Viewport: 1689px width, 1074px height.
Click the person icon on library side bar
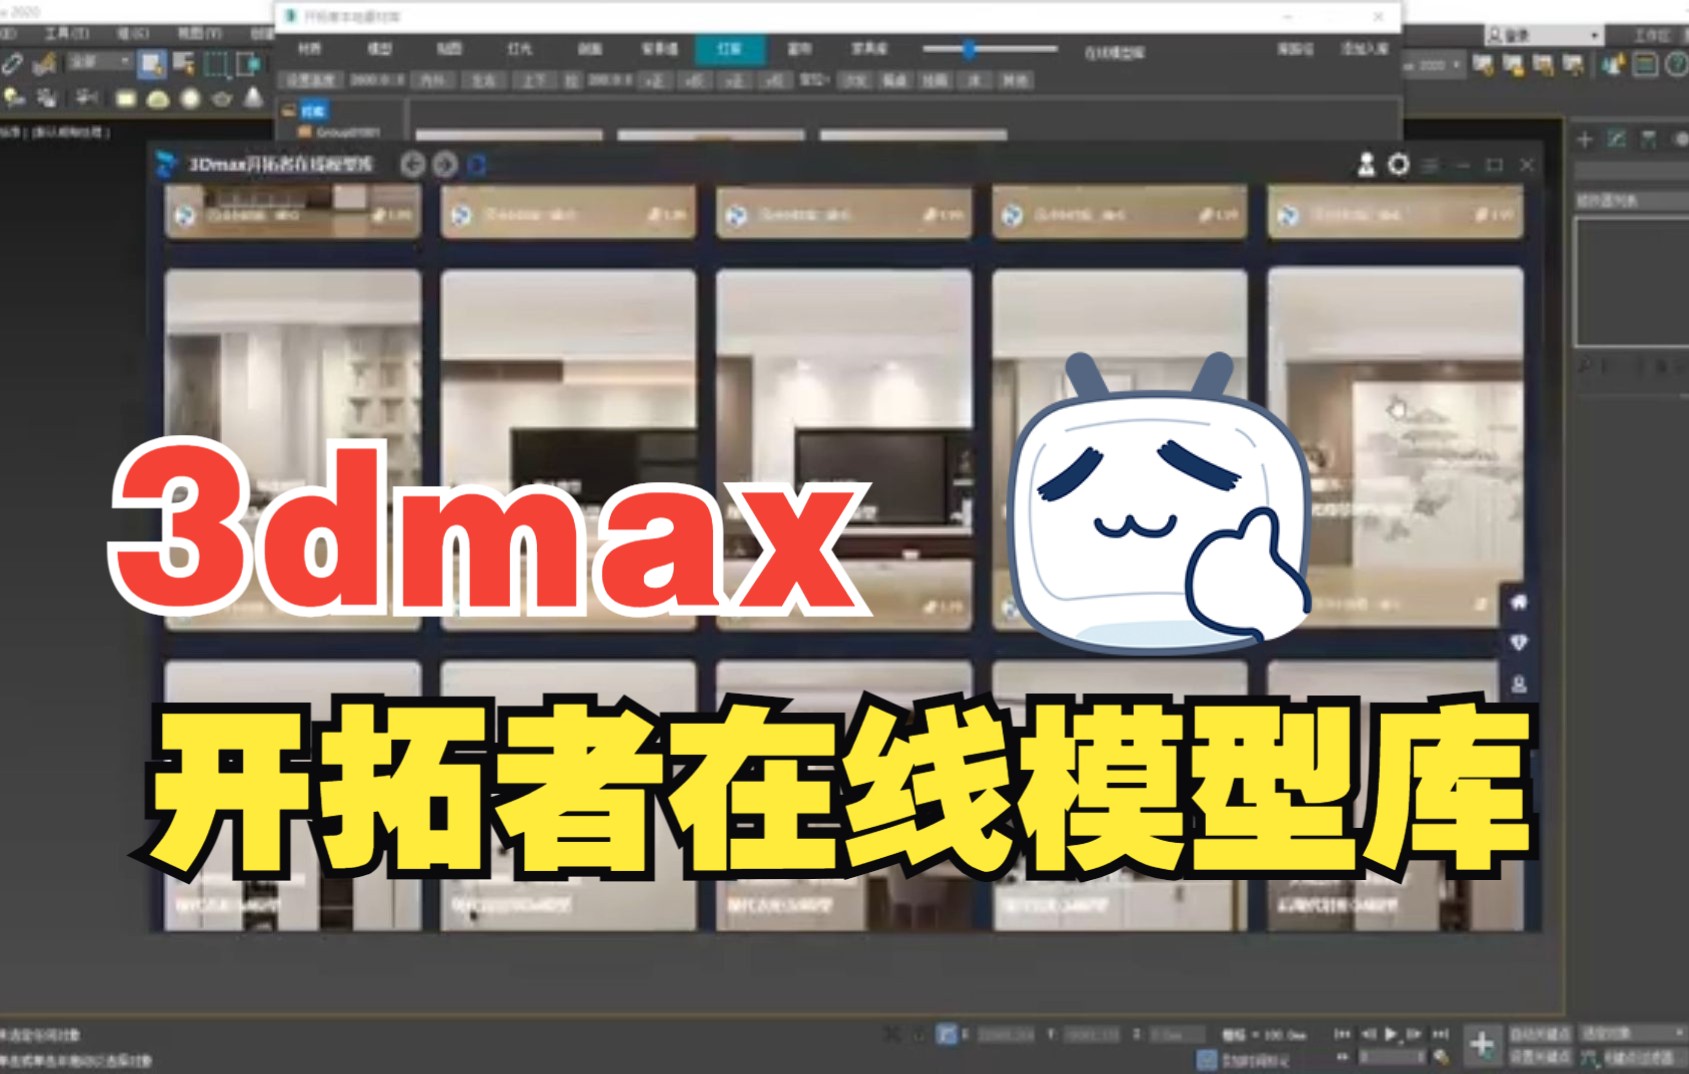(1519, 685)
